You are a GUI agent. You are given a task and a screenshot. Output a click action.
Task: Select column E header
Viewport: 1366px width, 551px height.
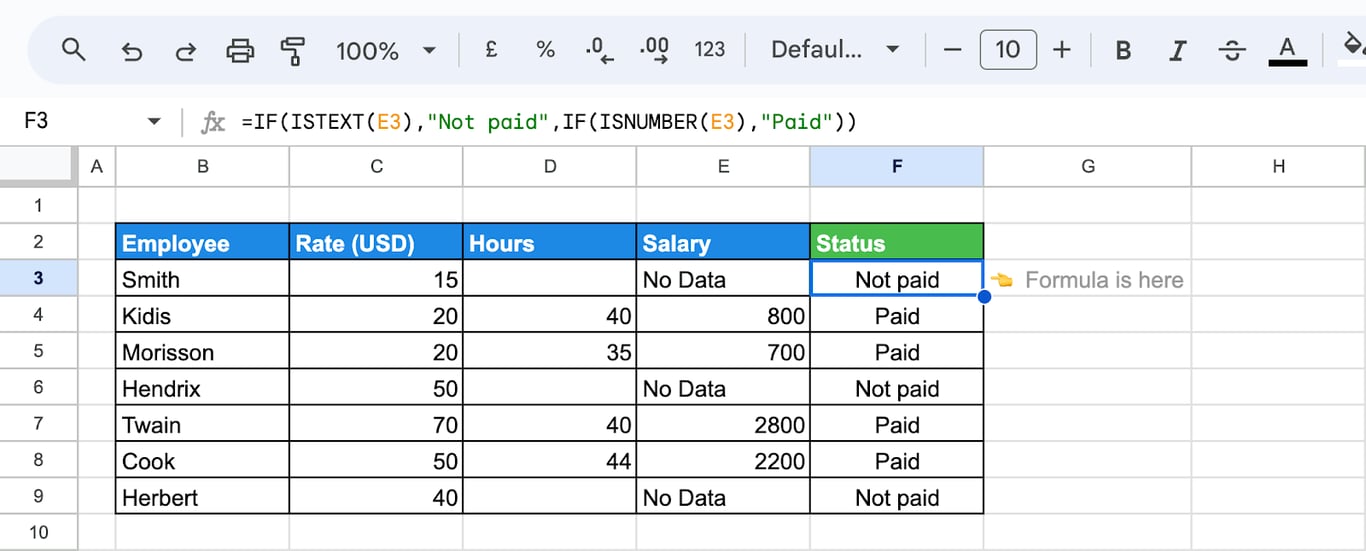(x=723, y=167)
